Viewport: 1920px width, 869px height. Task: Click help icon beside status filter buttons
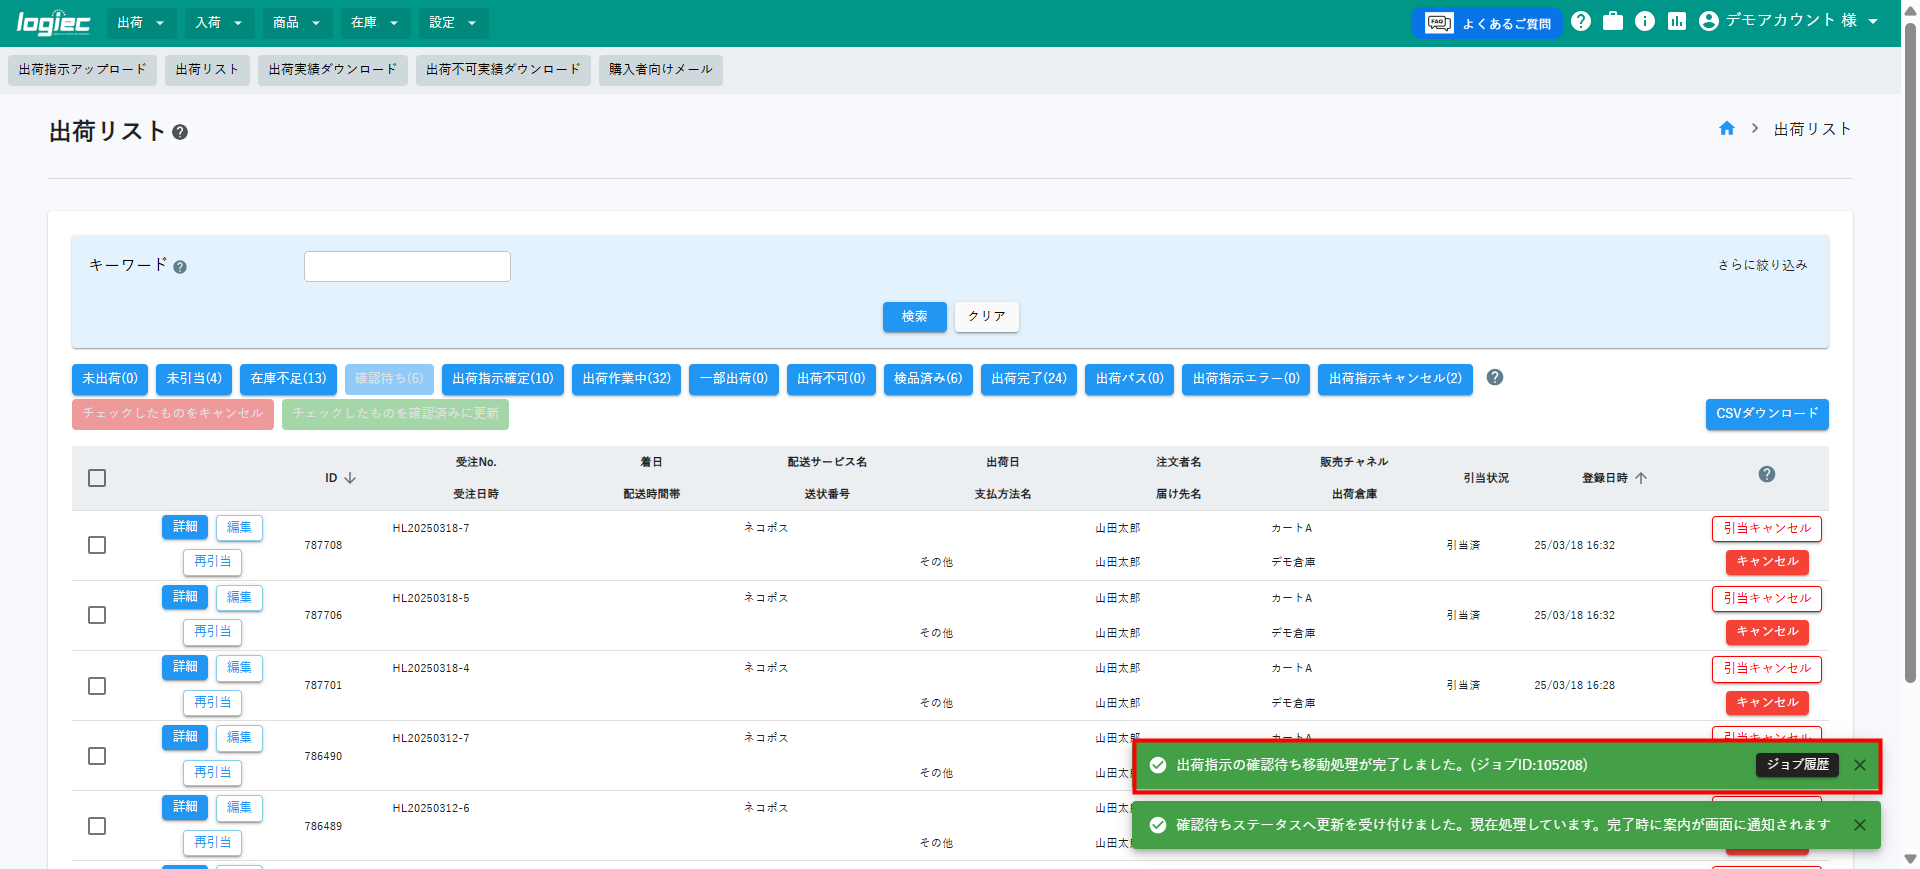pos(1495,378)
